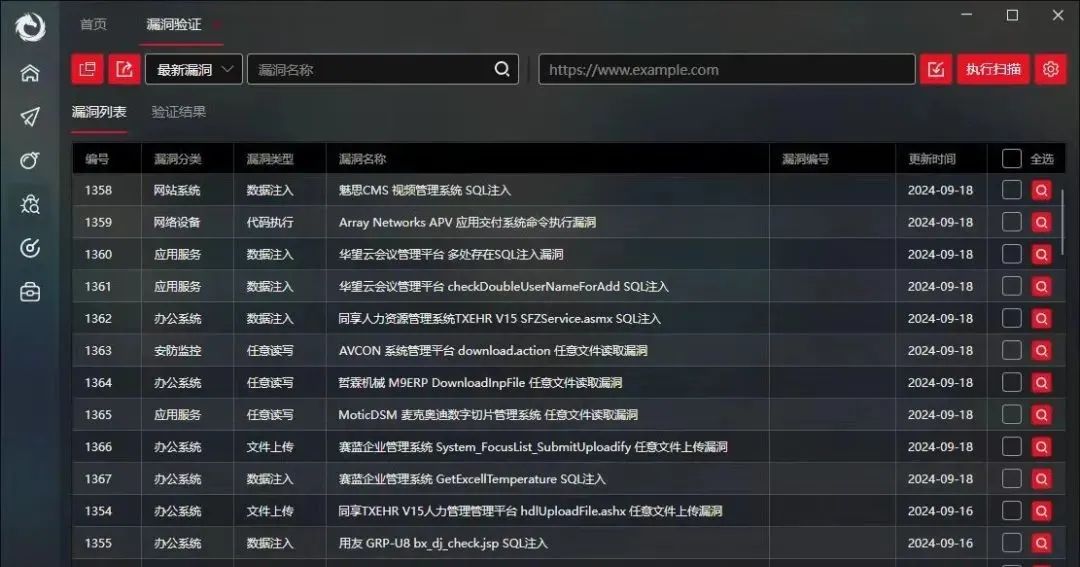Select the 漏洞验证 top tab
The width and height of the screenshot is (1080, 567).
point(174,25)
